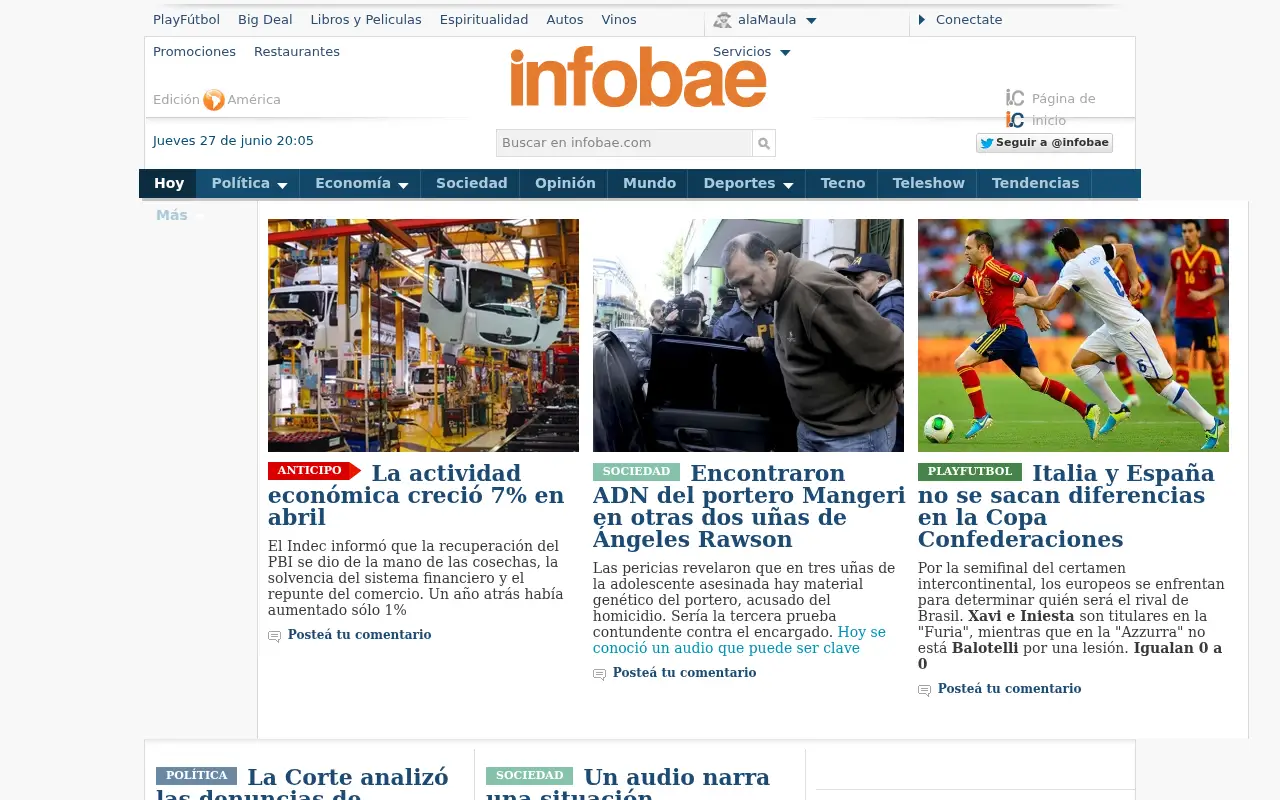This screenshot has width=1280, height=800.
Task: Expand the Deportes menu arrow
Action: 788,185
